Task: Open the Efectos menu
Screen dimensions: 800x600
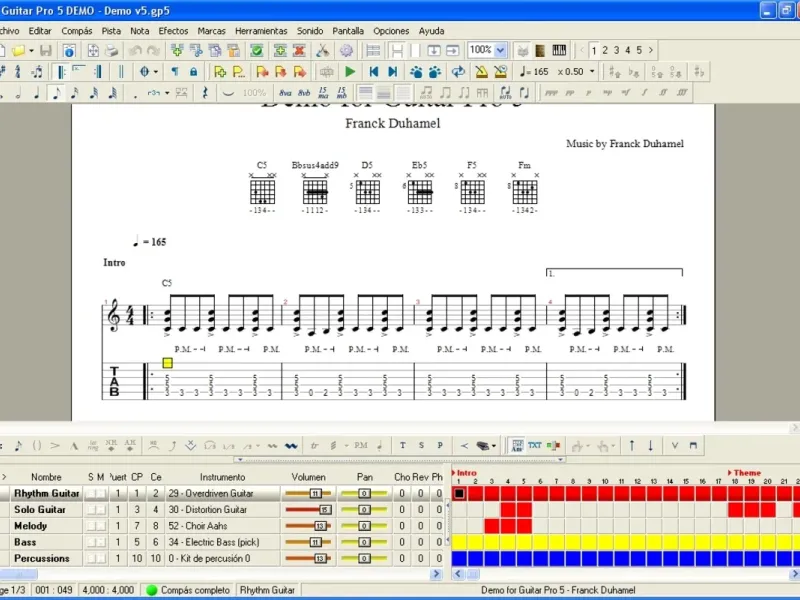Action: (173, 31)
